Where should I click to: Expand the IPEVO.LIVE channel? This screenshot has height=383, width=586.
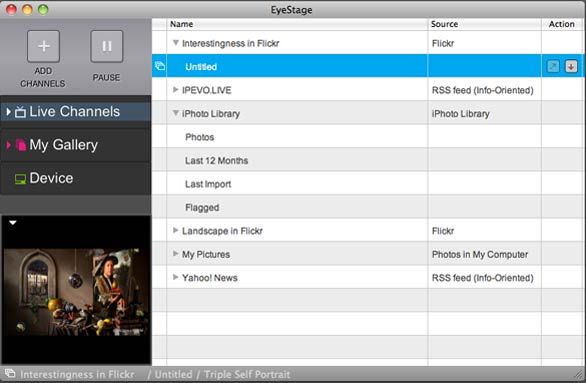click(x=175, y=90)
